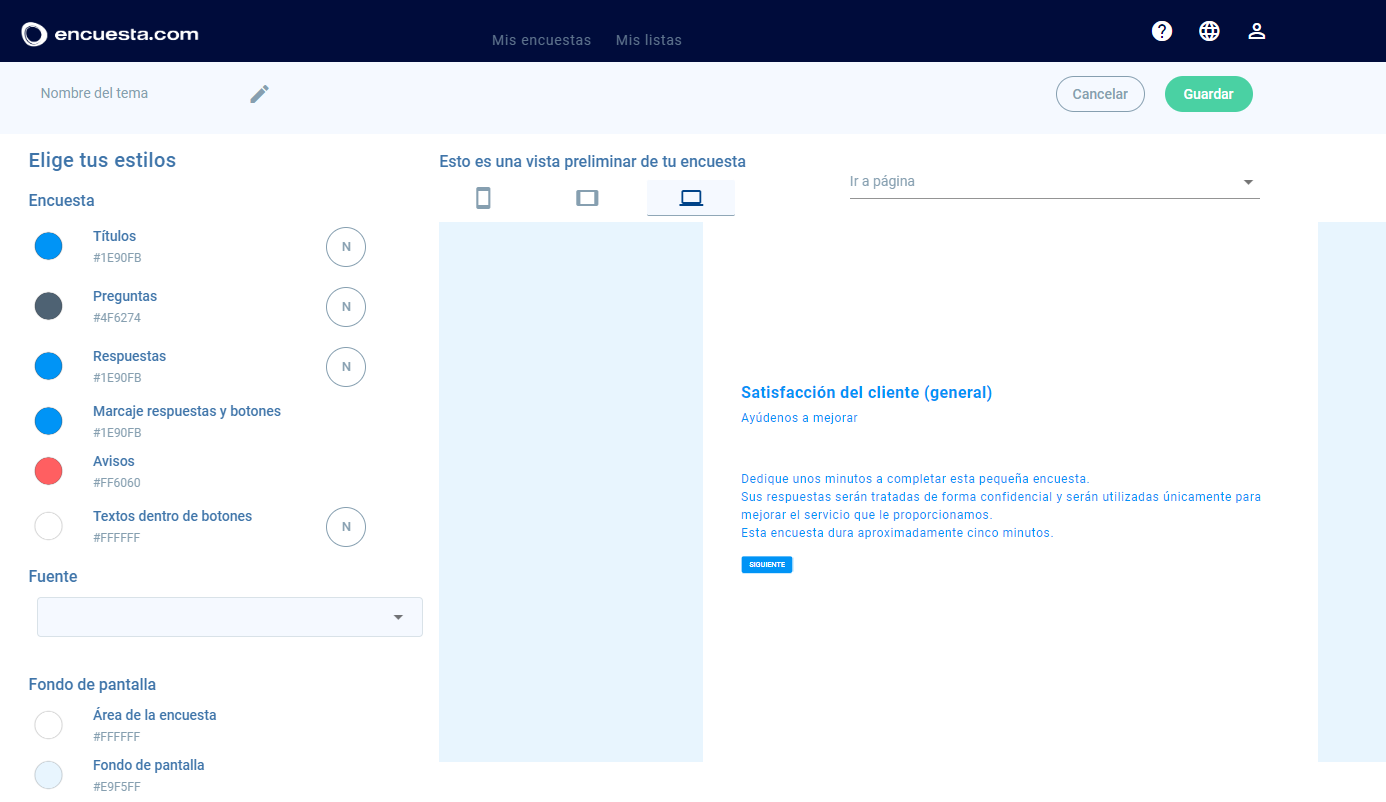Click the Nombre del tema input field
This screenshot has height=802, width=1386.
click(x=135, y=93)
